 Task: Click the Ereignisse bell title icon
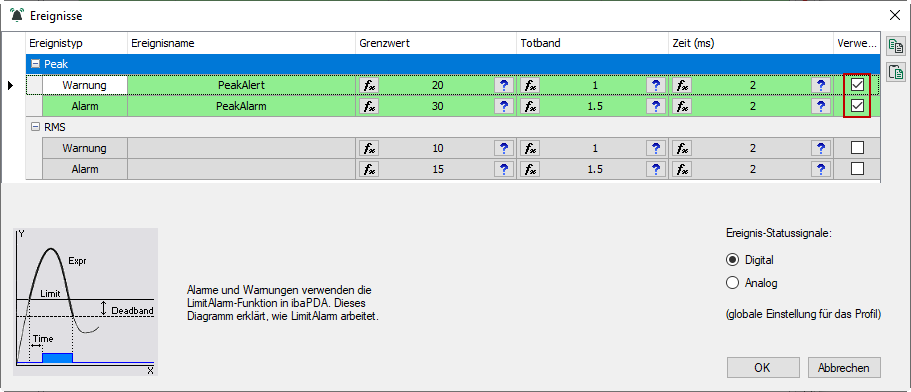pos(17,16)
